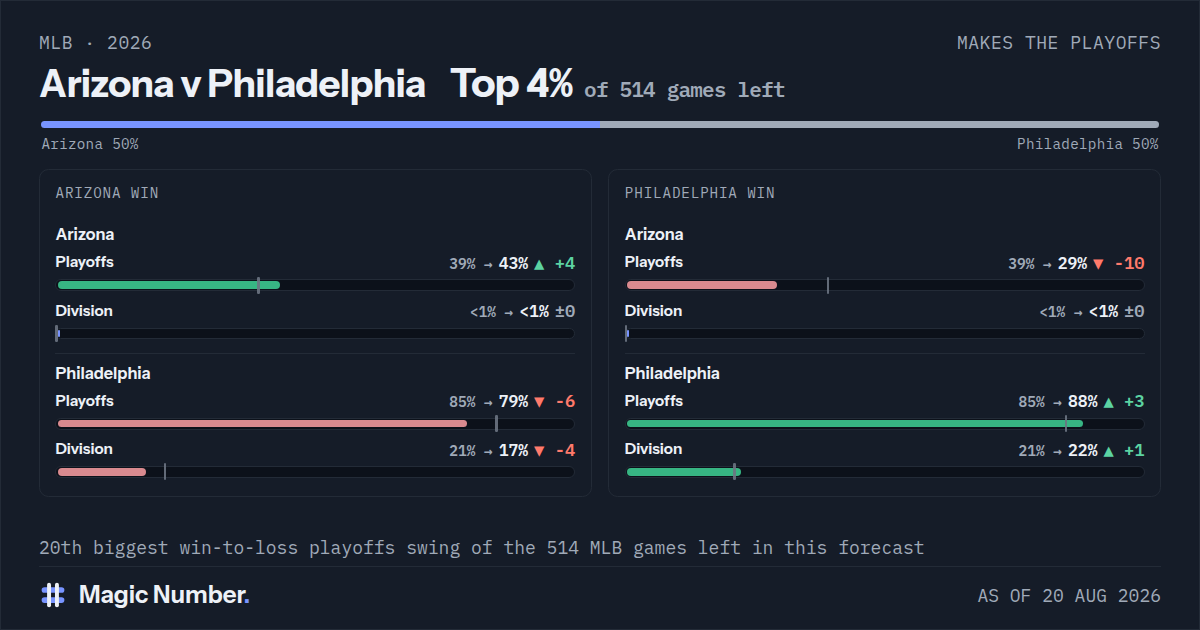The image size is (1200, 630).
Task: Click the Magic Number hash logo icon
Action: 53,595
